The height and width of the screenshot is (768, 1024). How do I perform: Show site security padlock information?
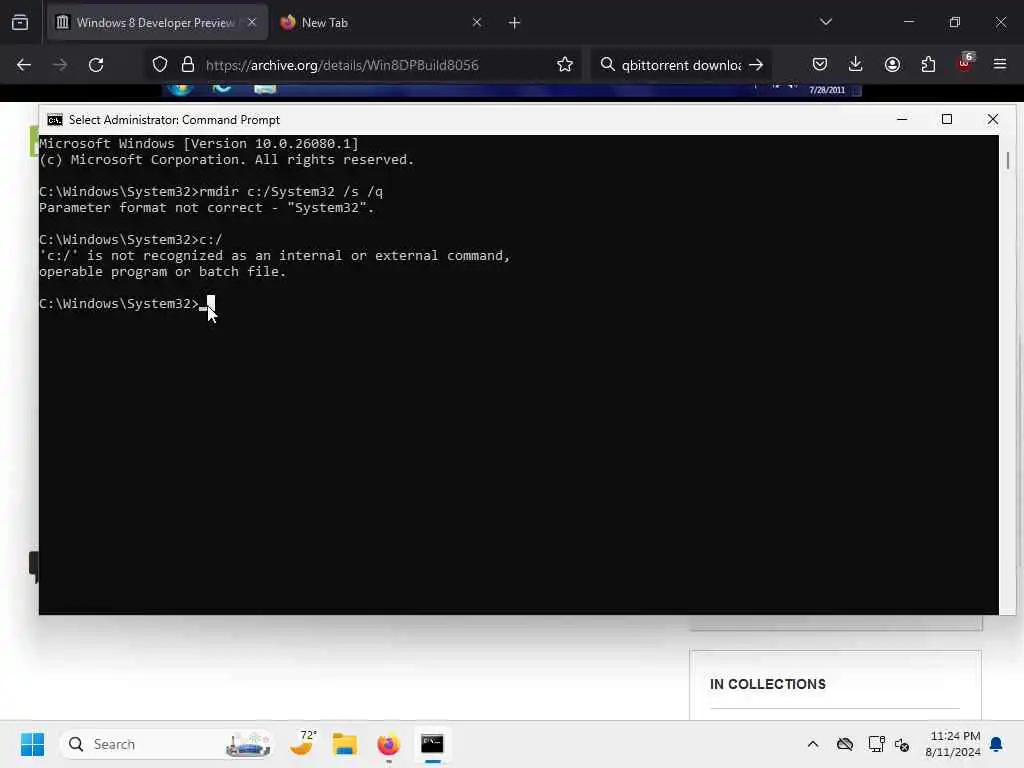tap(188, 65)
